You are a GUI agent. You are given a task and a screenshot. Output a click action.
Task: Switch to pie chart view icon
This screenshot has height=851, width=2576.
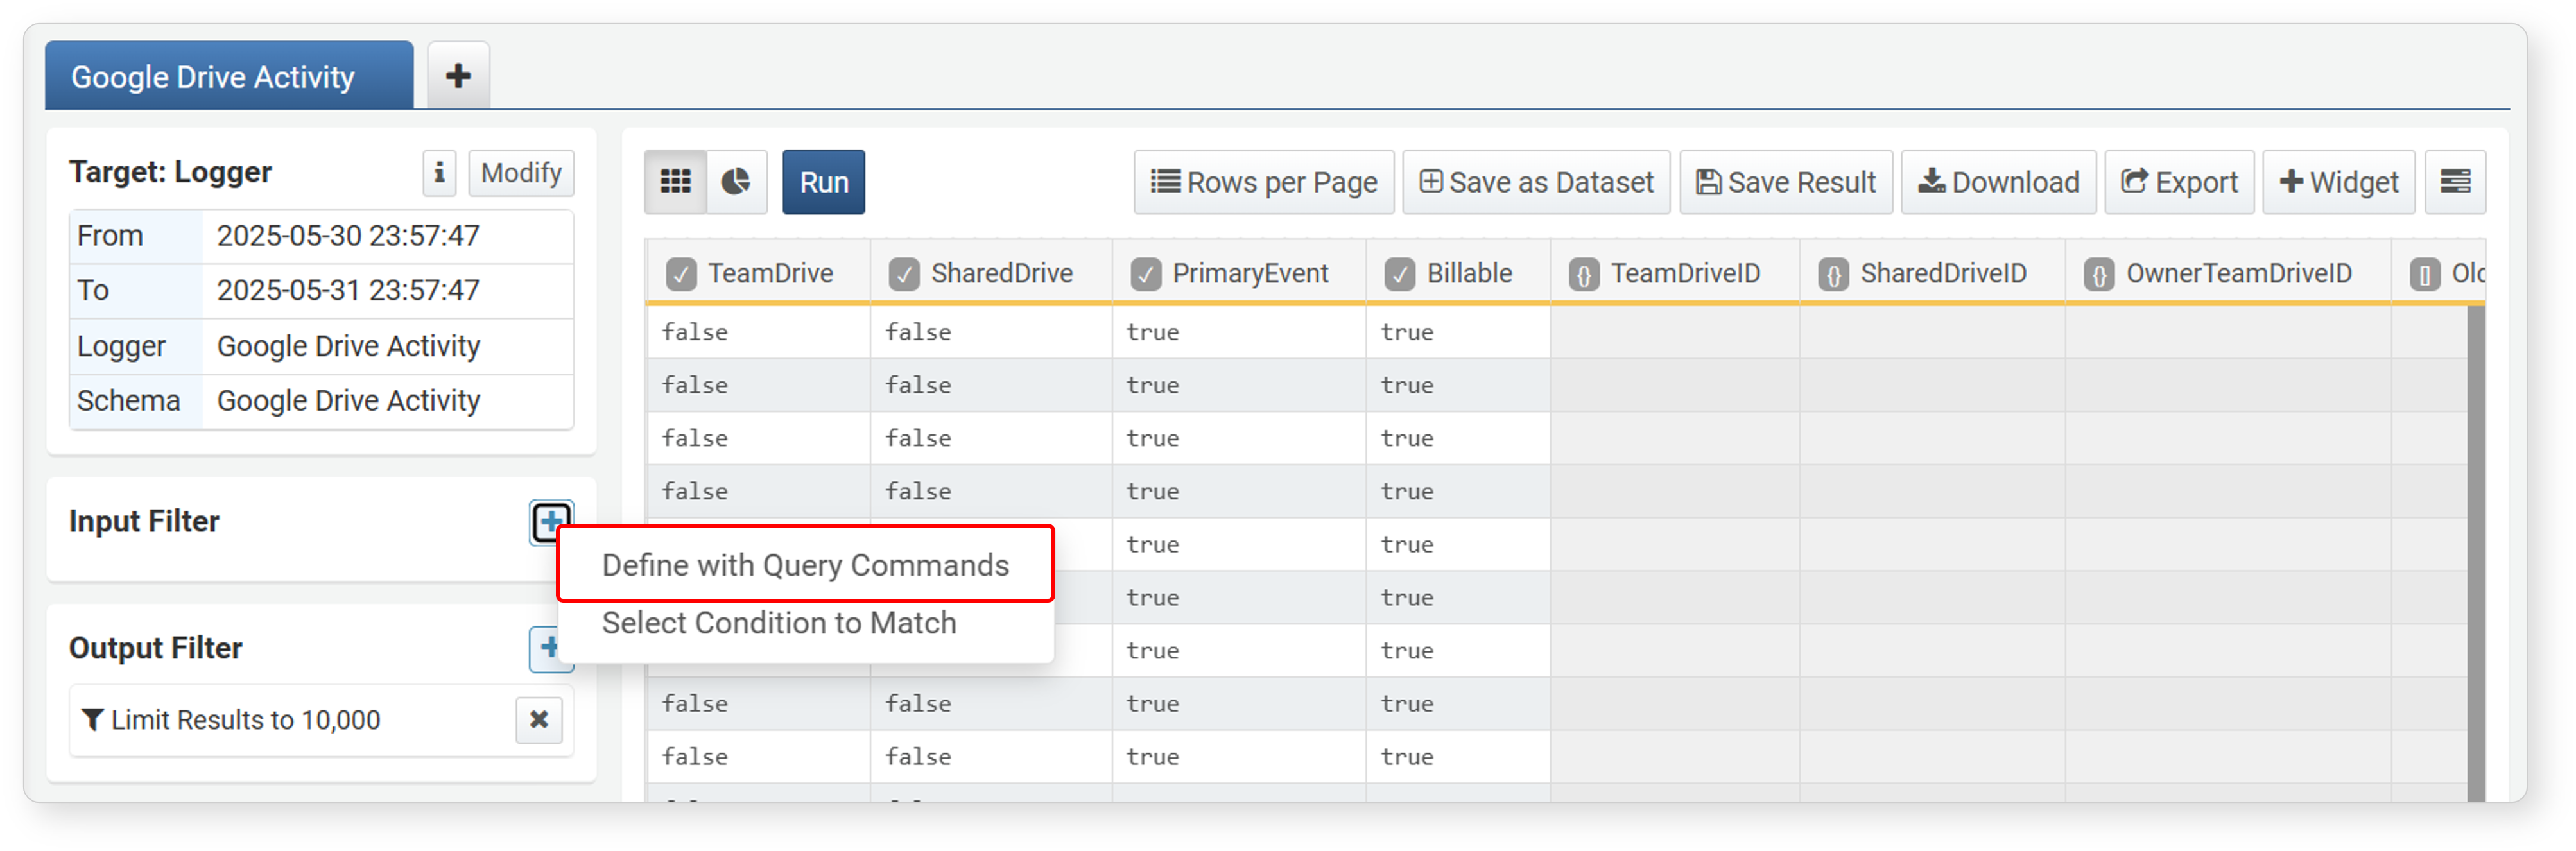click(x=737, y=182)
